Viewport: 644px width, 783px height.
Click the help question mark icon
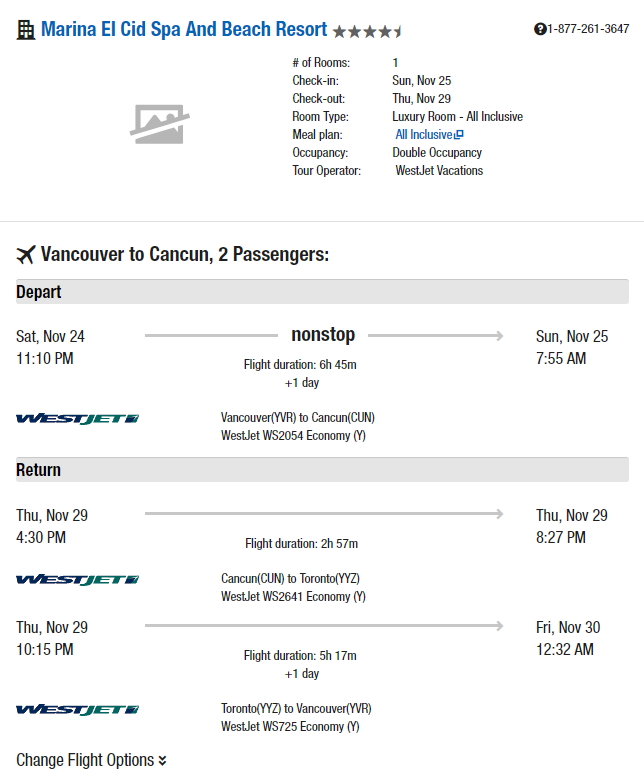[540, 29]
